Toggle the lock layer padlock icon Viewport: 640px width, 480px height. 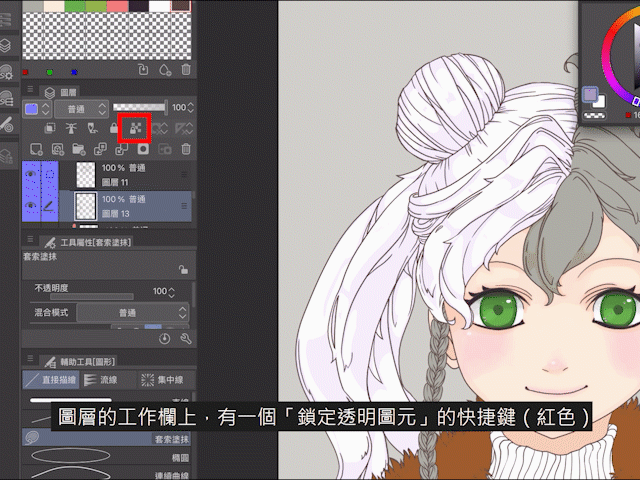[x=114, y=128]
